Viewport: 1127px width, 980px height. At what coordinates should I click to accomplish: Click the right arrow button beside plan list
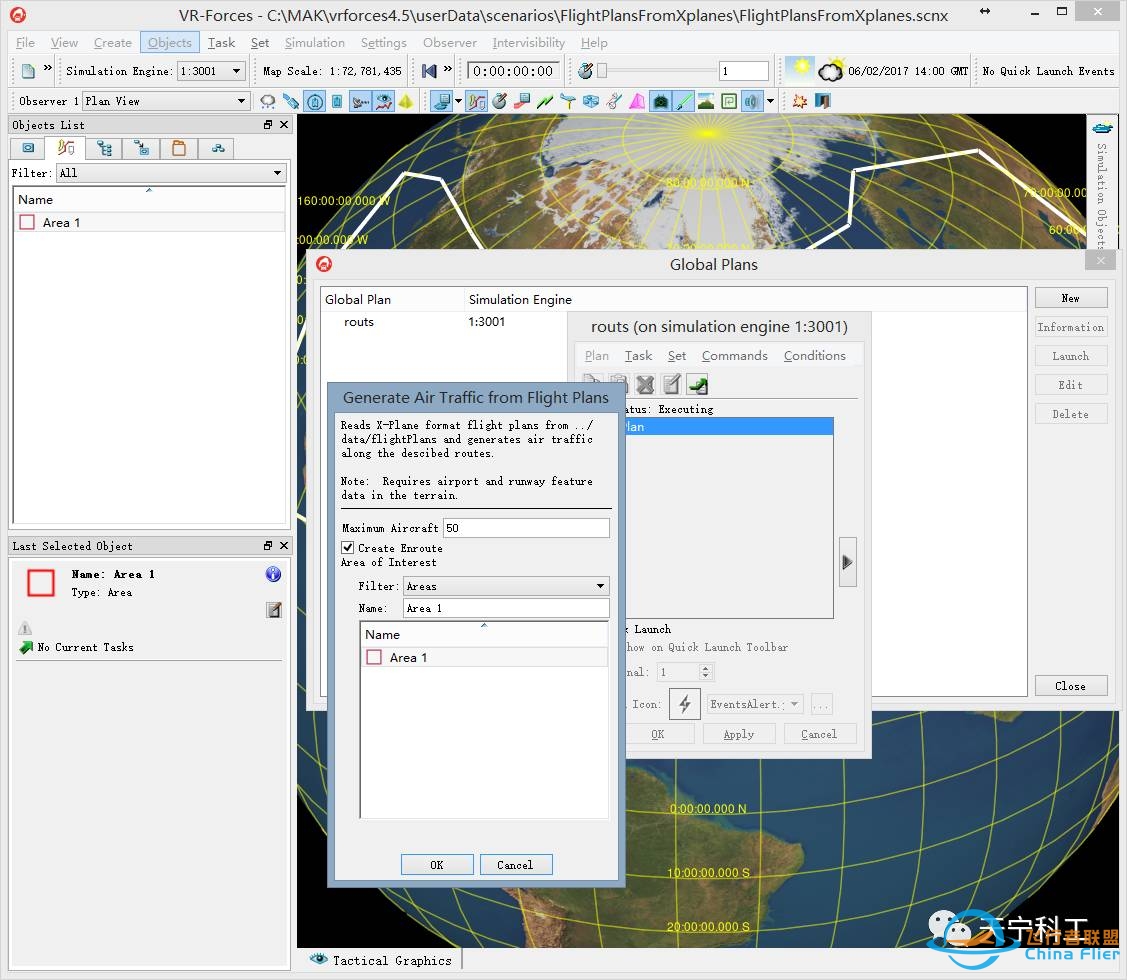click(x=847, y=562)
